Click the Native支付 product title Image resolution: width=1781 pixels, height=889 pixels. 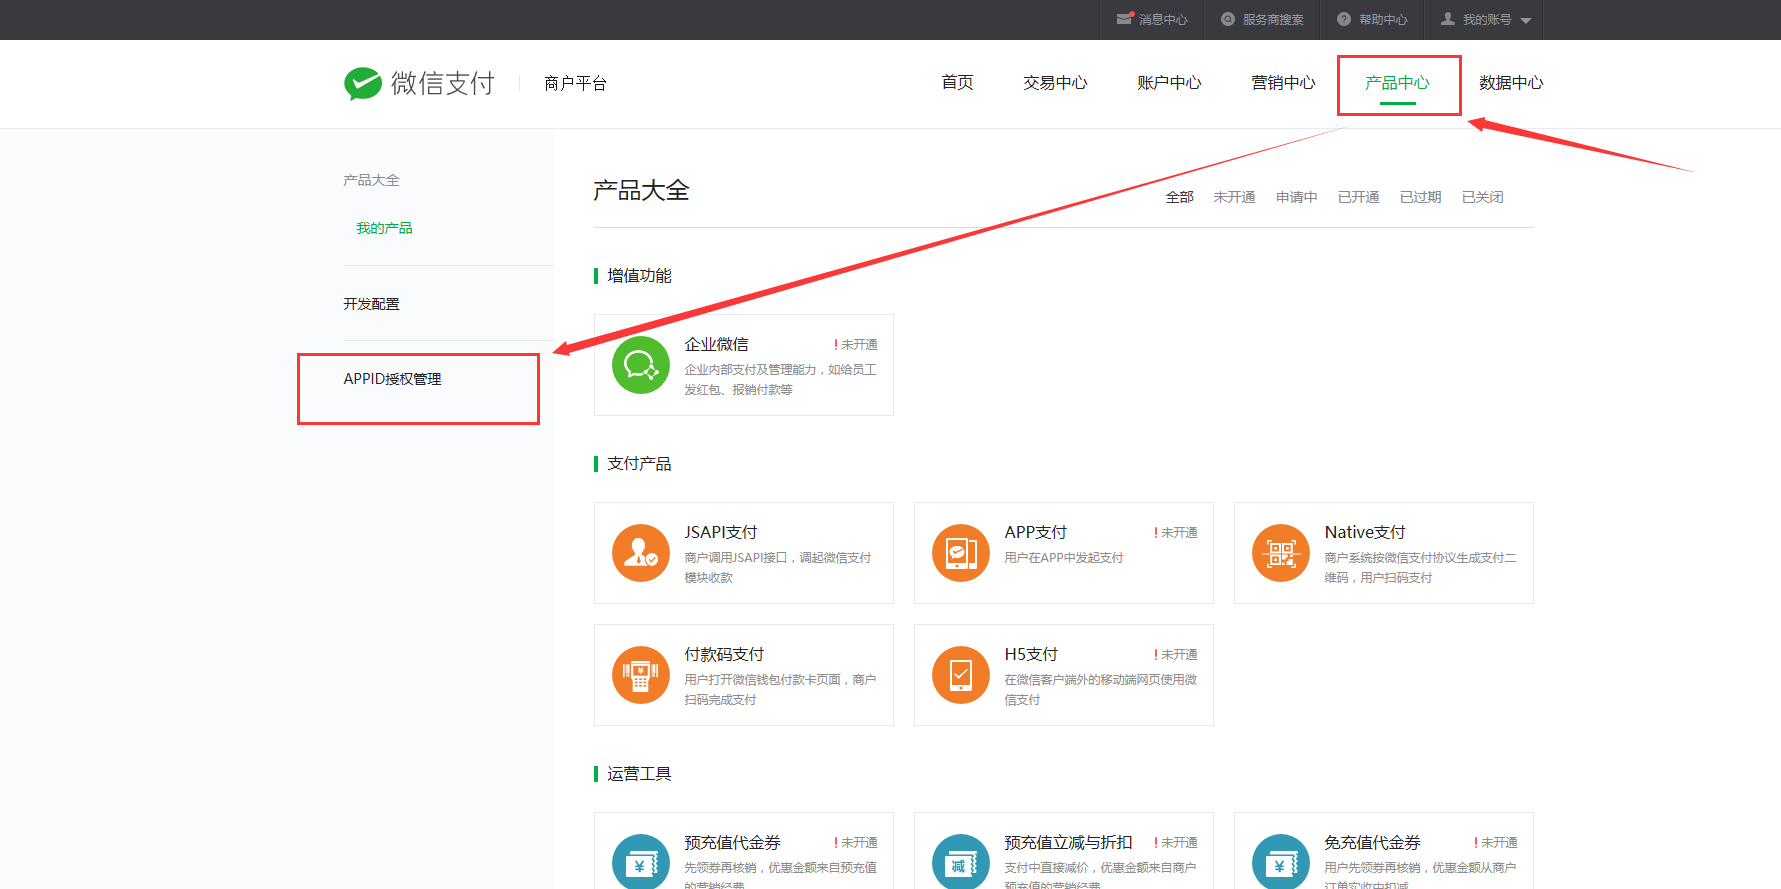coord(1365,532)
